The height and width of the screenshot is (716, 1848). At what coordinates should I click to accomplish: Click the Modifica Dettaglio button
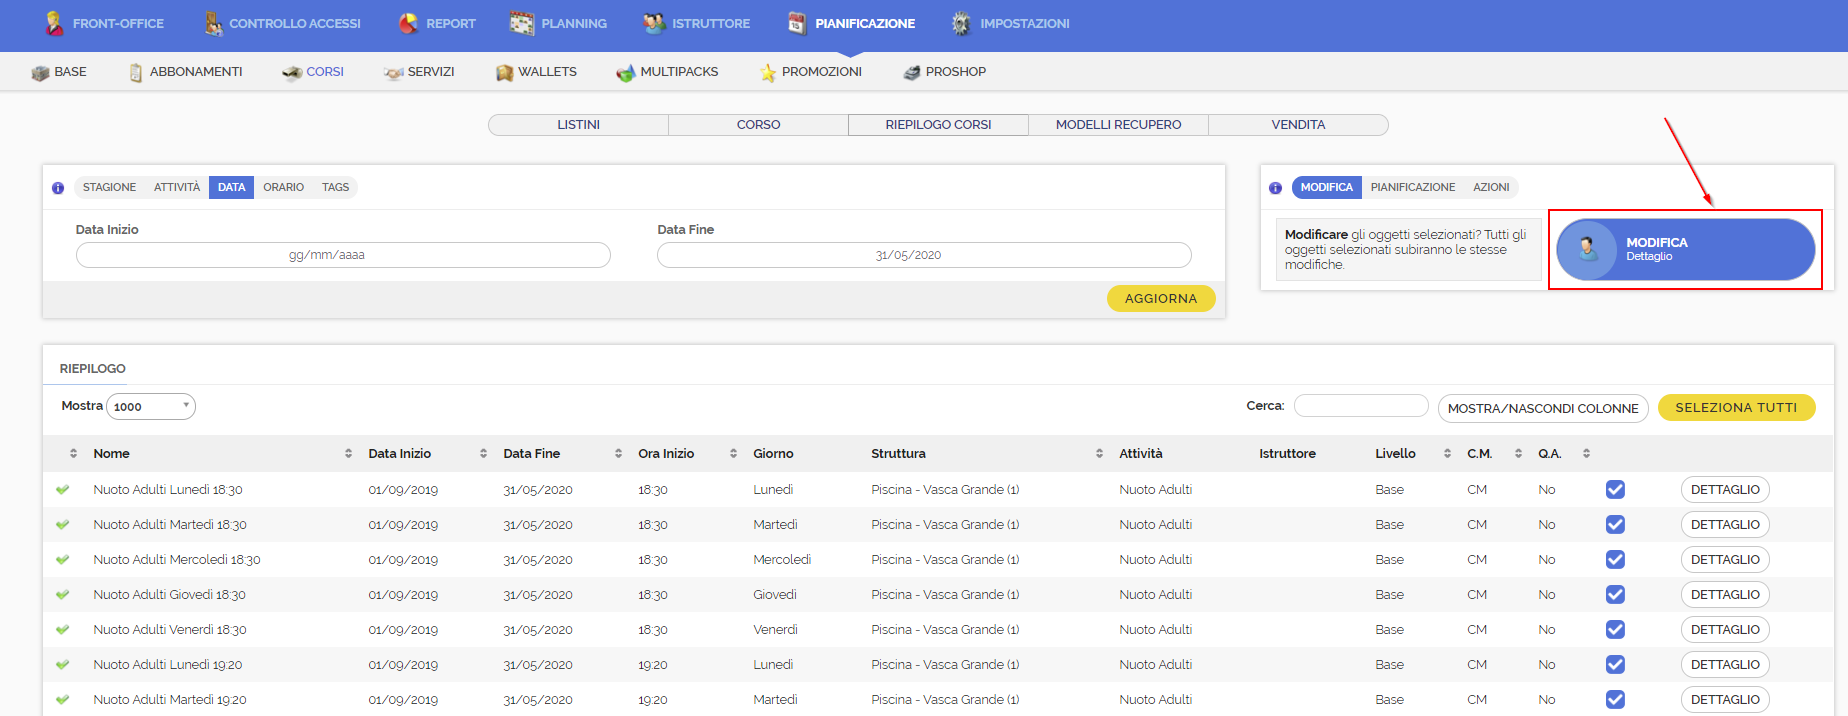pyautogui.click(x=1685, y=249)
